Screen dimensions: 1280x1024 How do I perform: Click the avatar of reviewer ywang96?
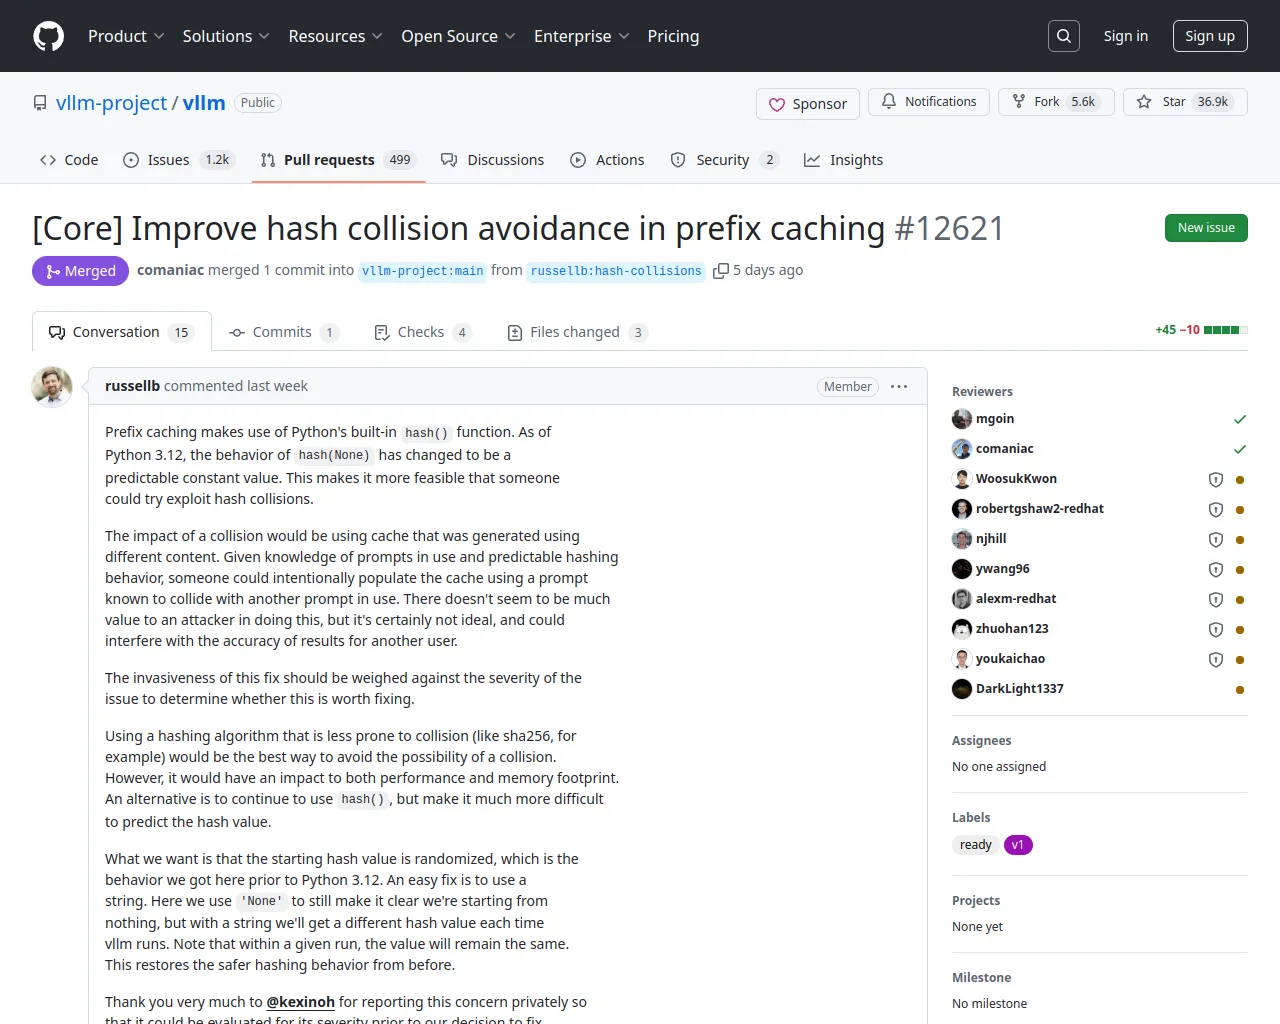tap(962, 569)
